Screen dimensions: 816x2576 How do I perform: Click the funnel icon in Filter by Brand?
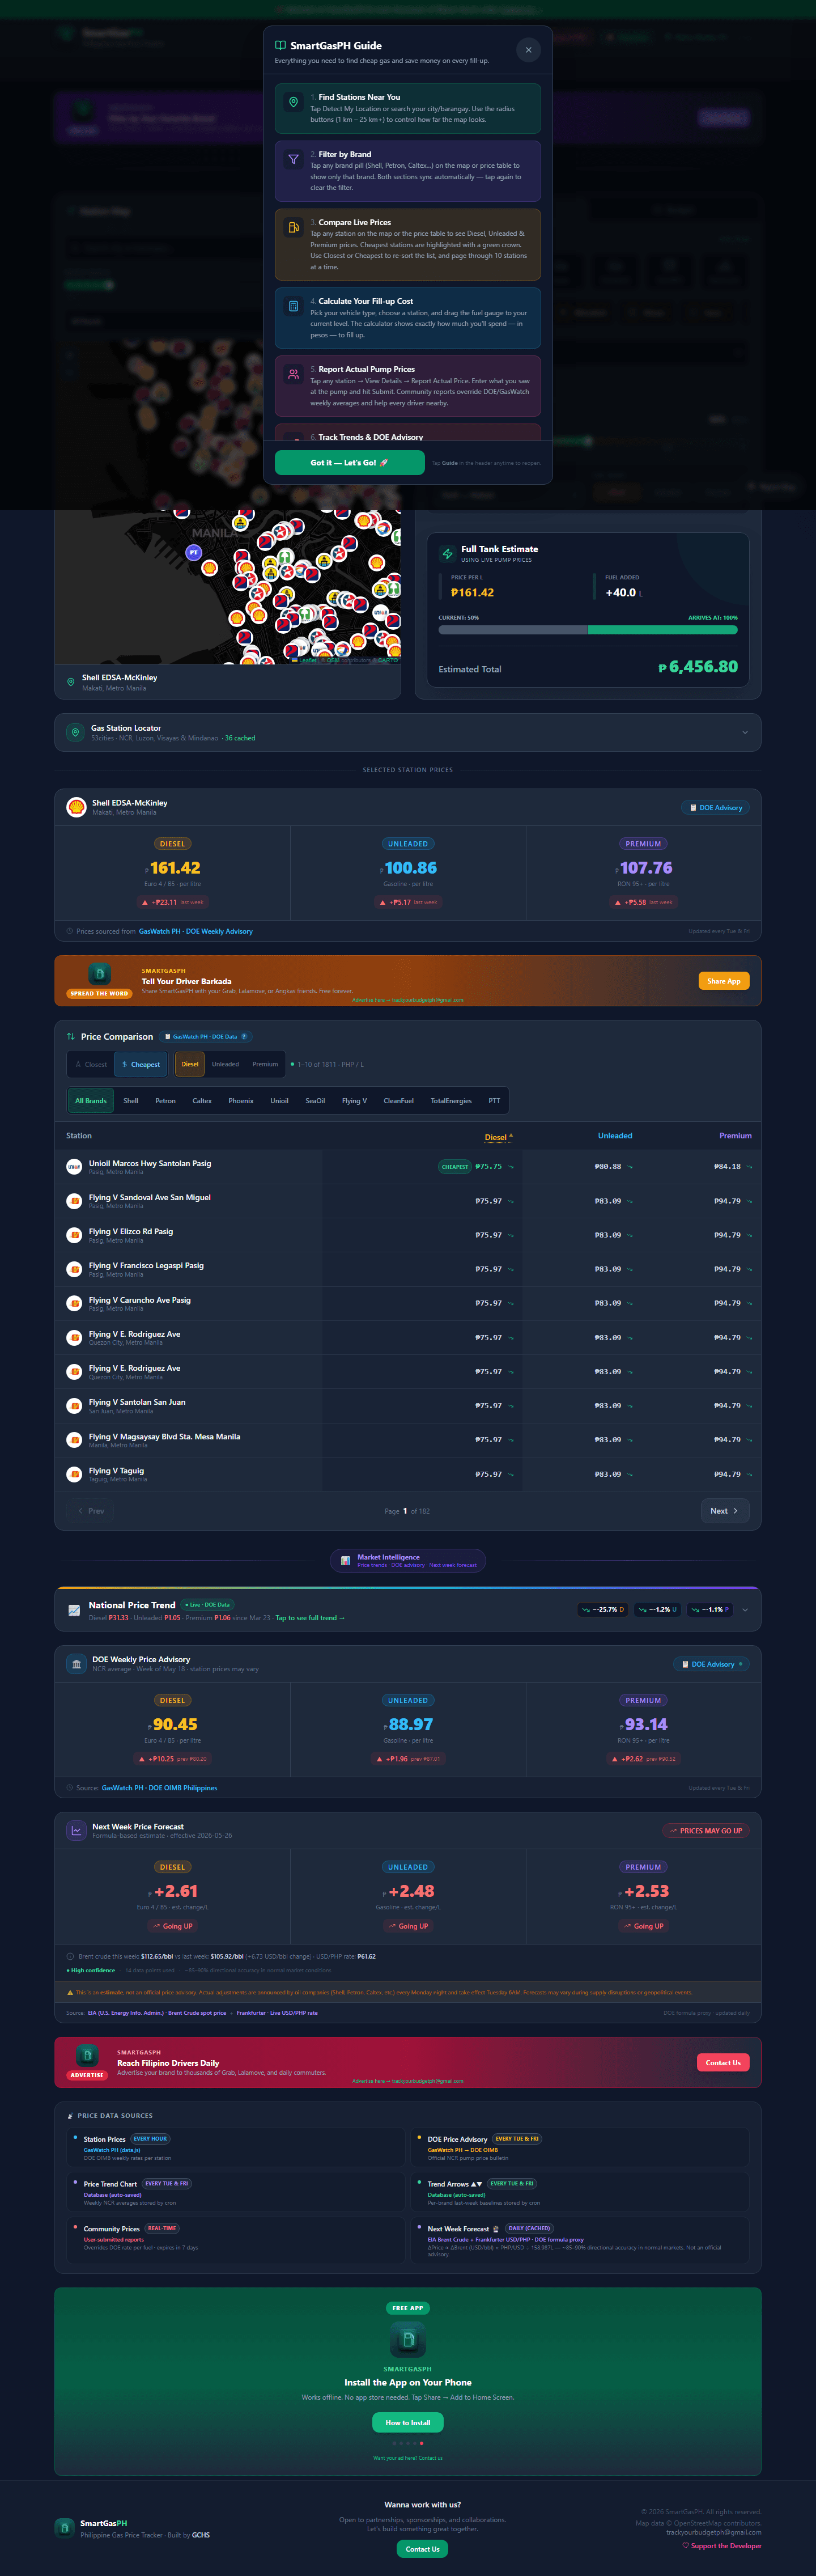(293, 160)
